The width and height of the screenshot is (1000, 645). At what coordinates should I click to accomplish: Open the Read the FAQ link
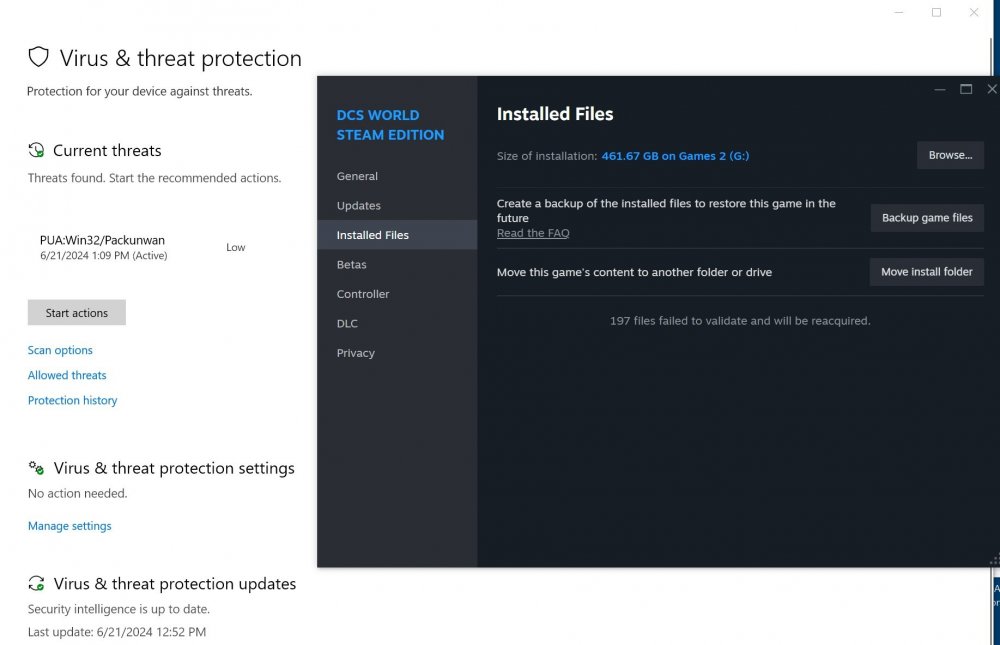tap(532, 233)
